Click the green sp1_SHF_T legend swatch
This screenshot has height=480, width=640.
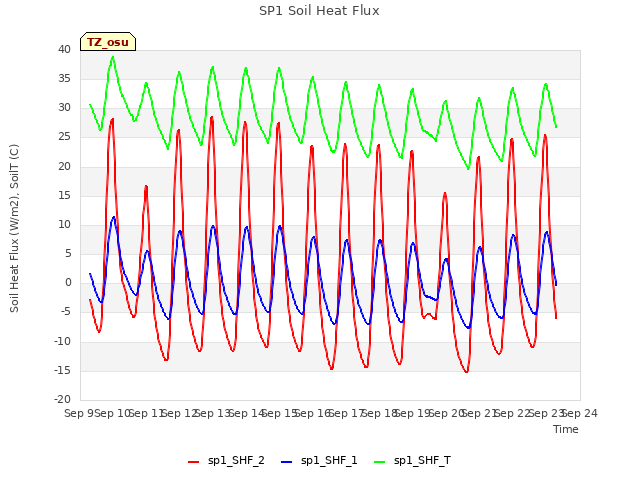pyautogui.click(x=380, y=462)
